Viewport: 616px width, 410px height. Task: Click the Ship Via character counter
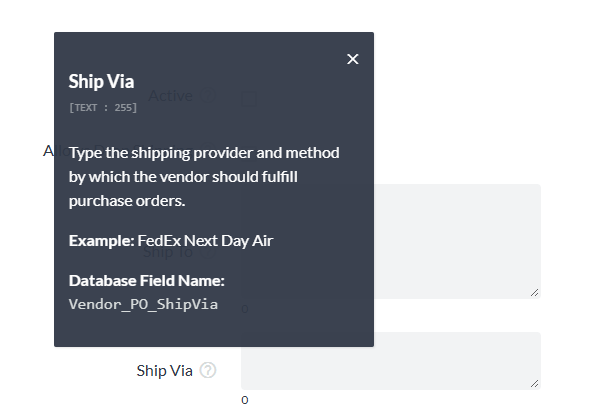(x=245, y=400)
